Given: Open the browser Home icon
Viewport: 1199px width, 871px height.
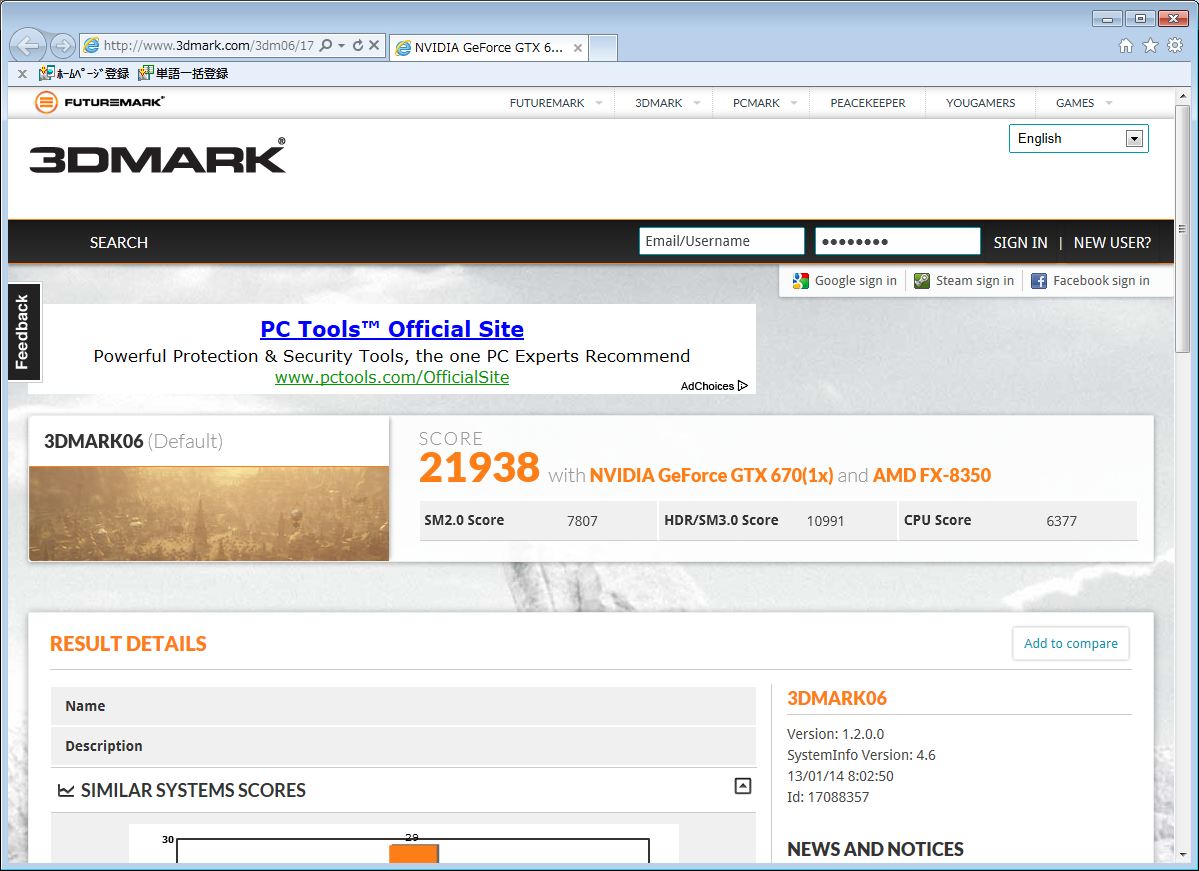Looking at the screenshot, I should coord(1126,45).
